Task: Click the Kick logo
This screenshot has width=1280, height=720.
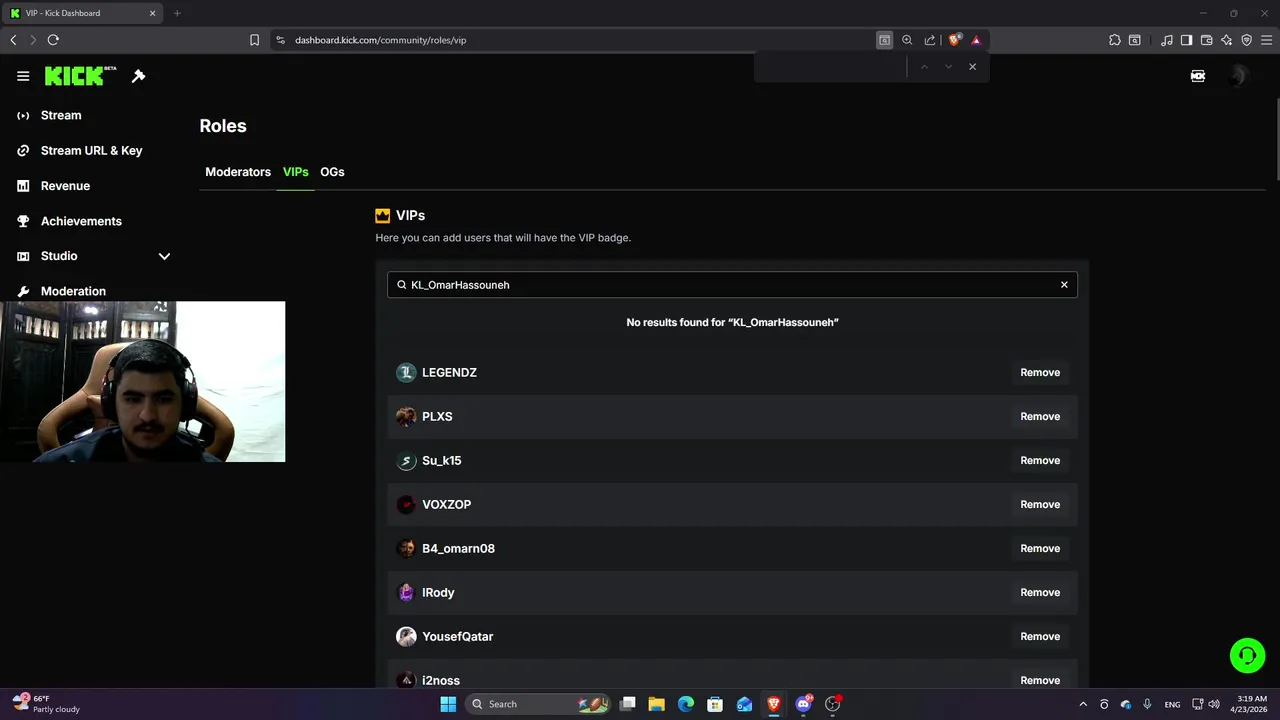Action: tap(80, 76)
